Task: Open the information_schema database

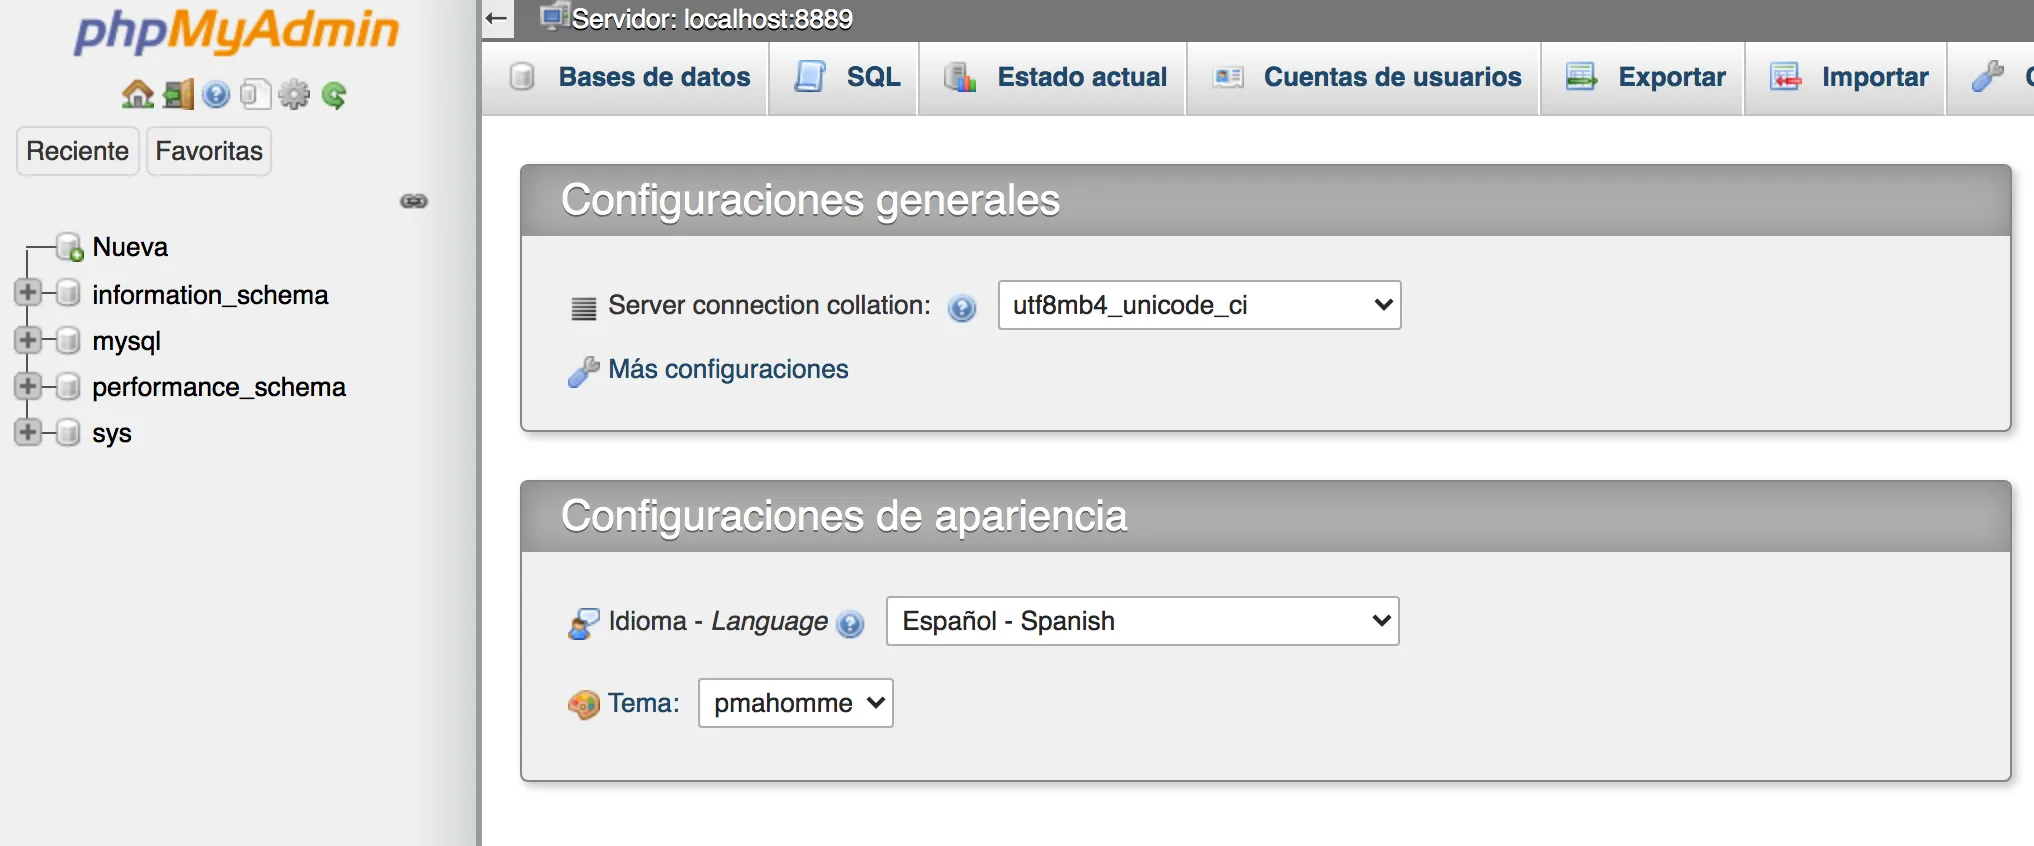Action: pyautogui.click(x=210, y=295)
